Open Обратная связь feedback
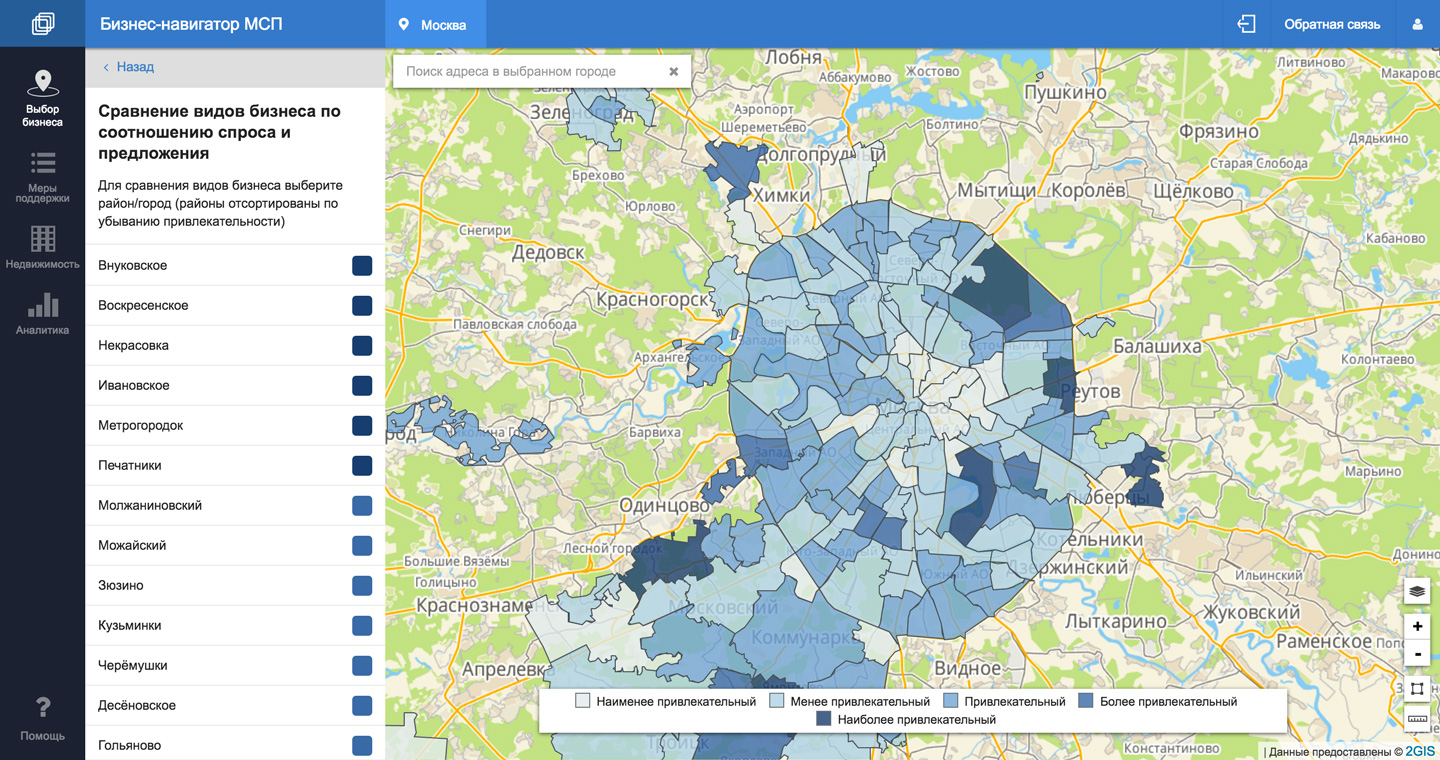This screenshot has height=760, width=1440. click(1331, 24)
